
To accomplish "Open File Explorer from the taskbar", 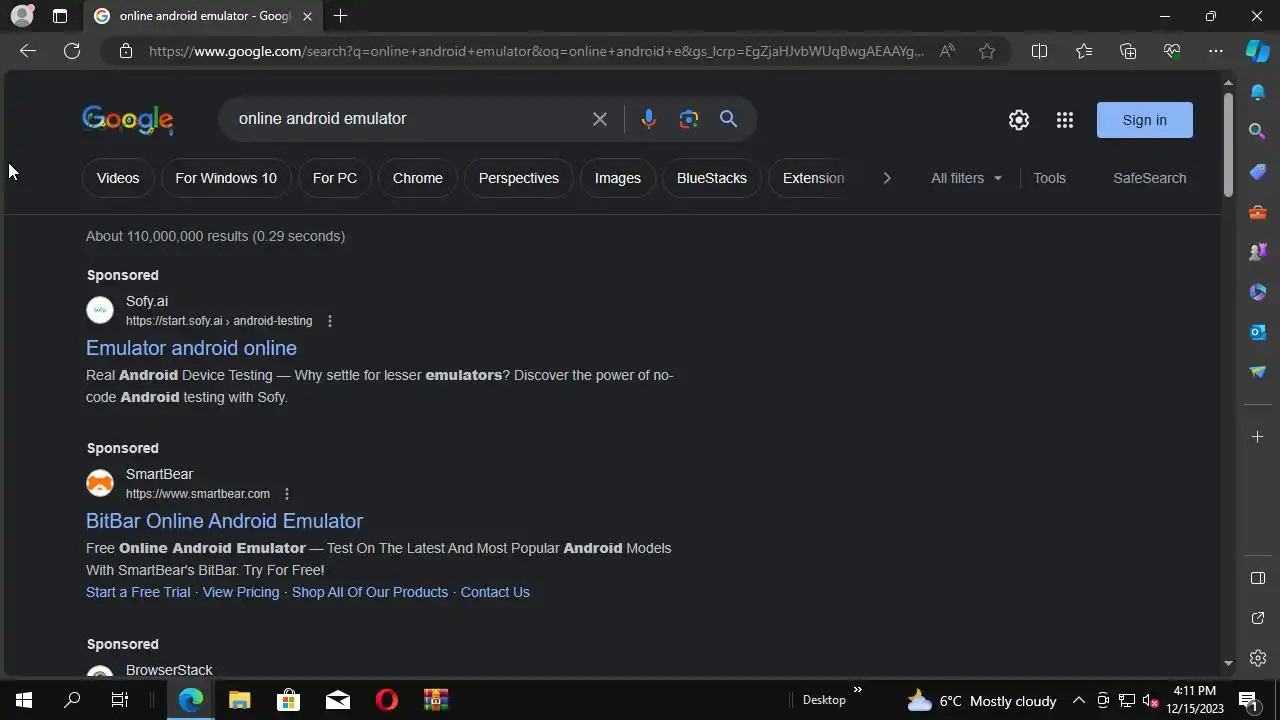I will pos(239,700).
